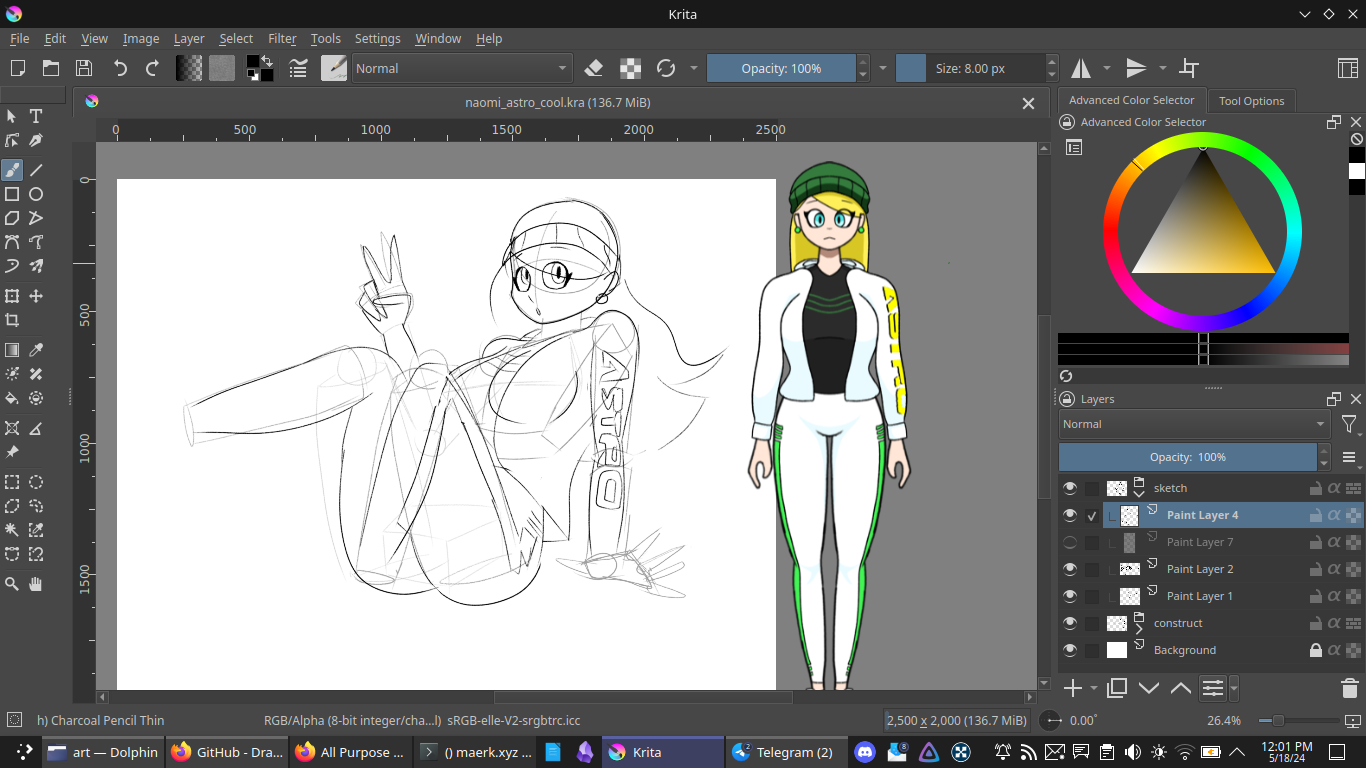Hide the sketch group layer
This screenshot has width=1366, height=768.
[x=1070, y=488]
